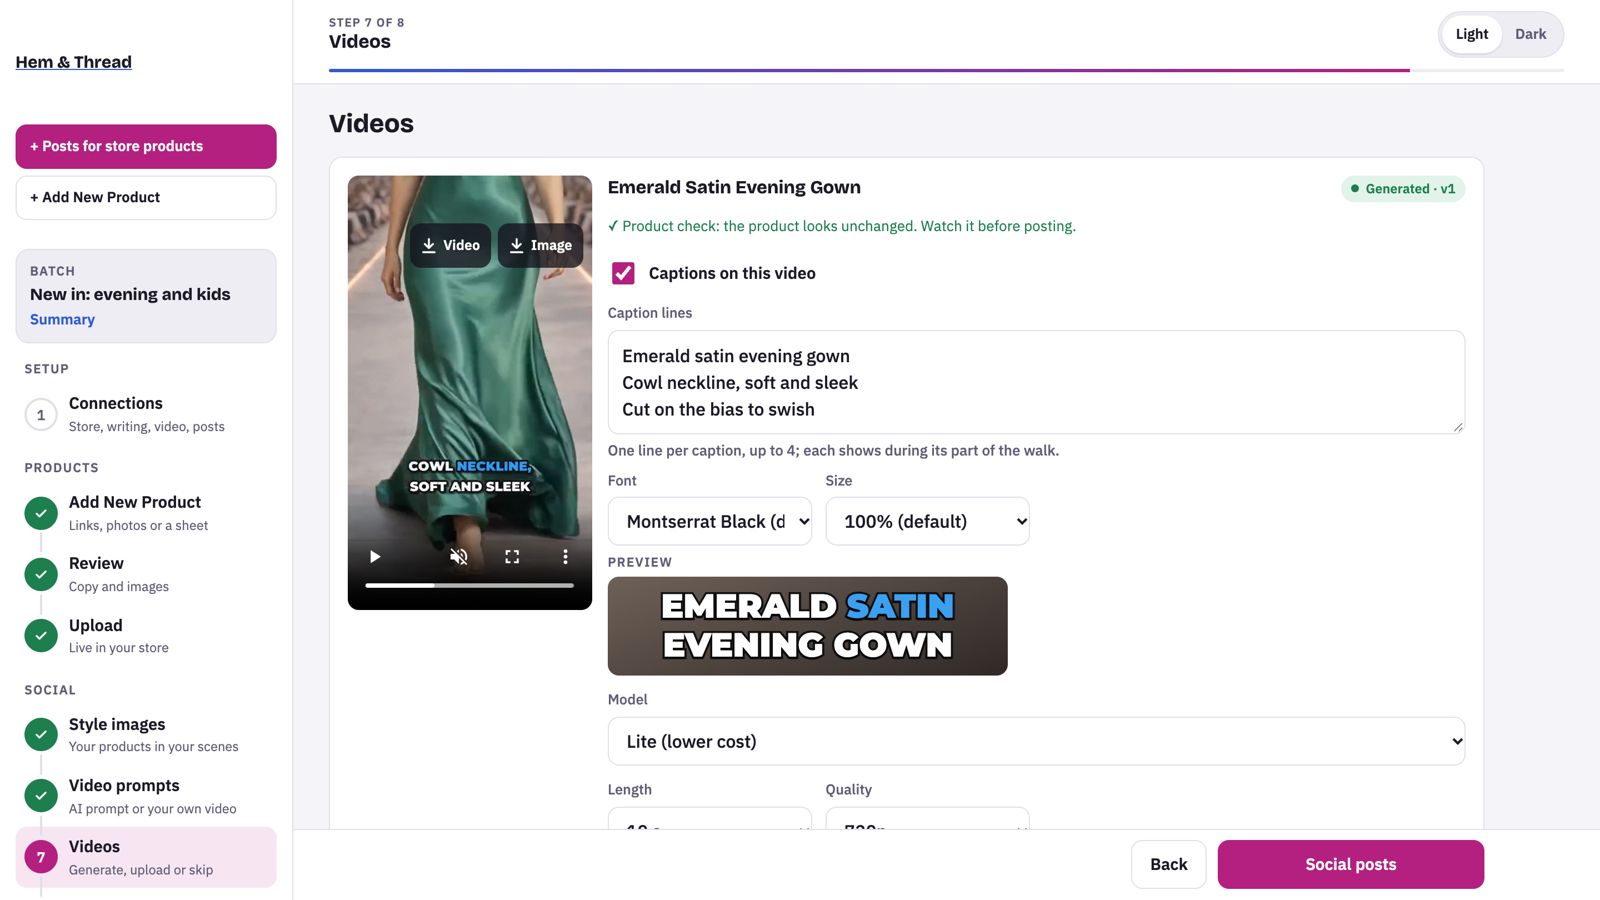Open the Style images step
The width and height of the screenshot is (1600, 900).
tap(146, 735)
